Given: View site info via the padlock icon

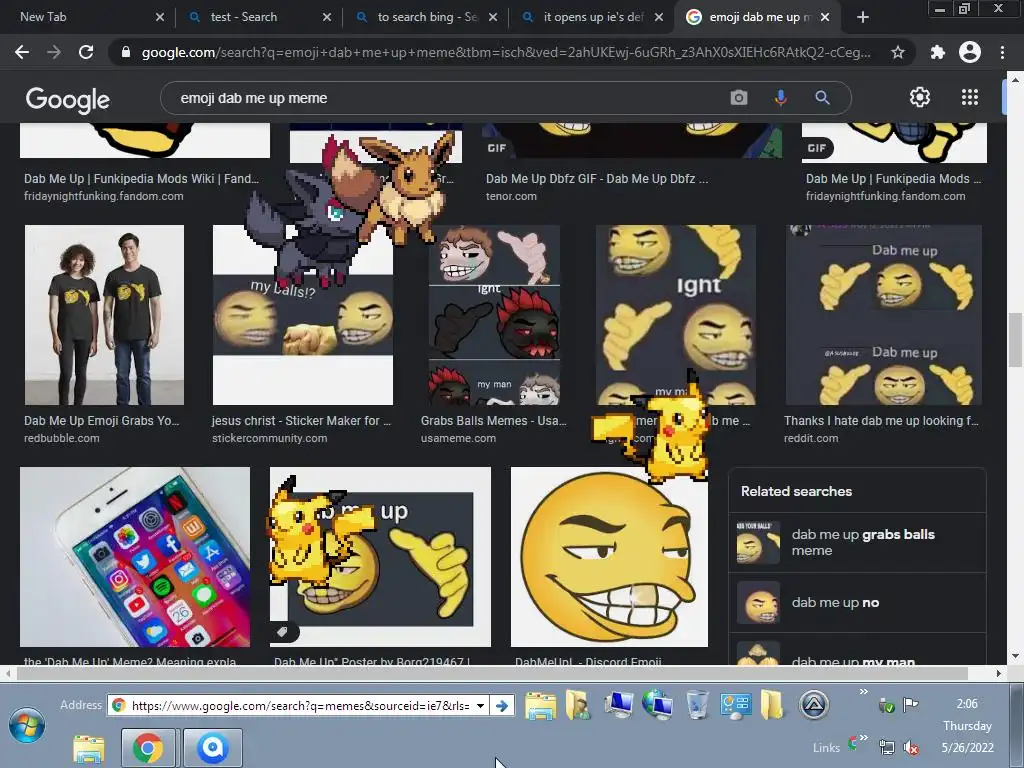Looking at the screenshot, I should click(x=126, y=52).
